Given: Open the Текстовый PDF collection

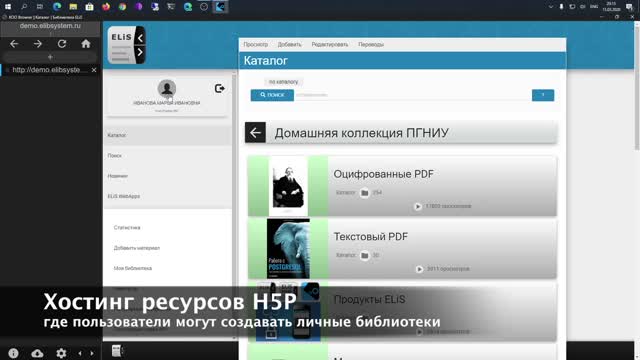Looking at the screenshot, I should click(x=371, y=236).
